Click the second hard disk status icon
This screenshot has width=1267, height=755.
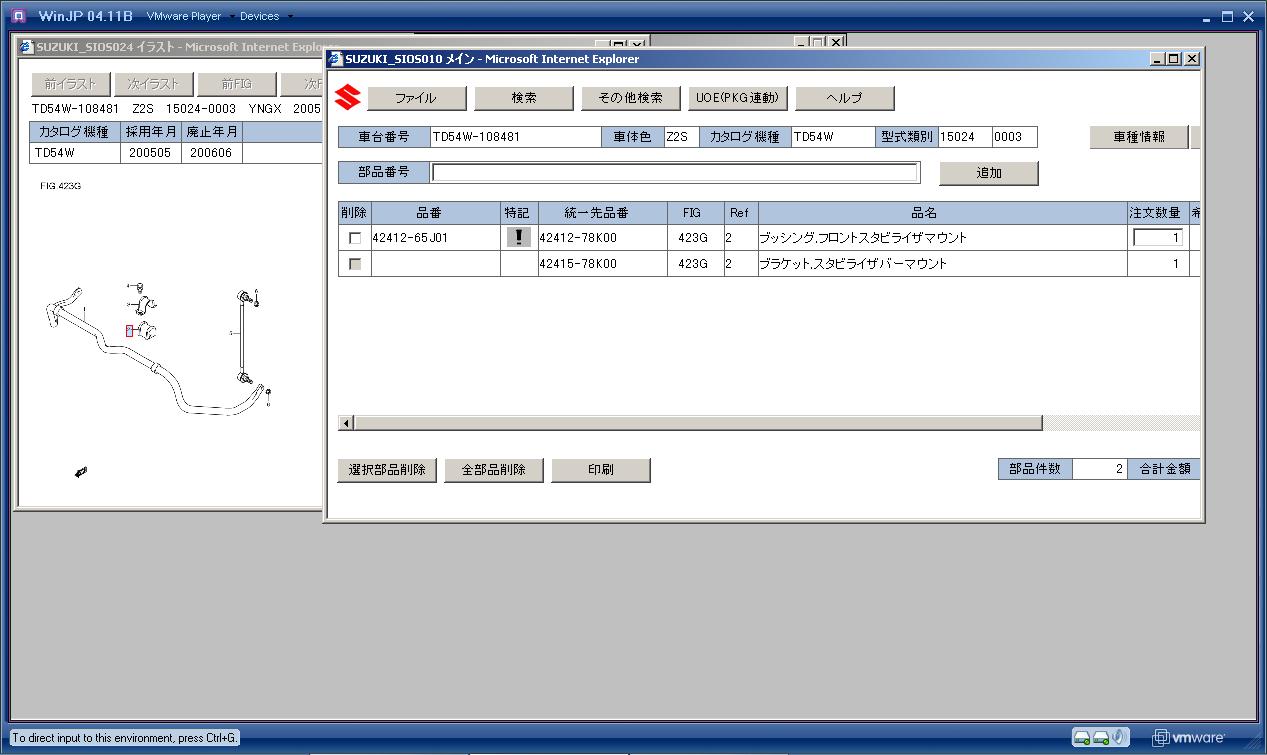1101,737
